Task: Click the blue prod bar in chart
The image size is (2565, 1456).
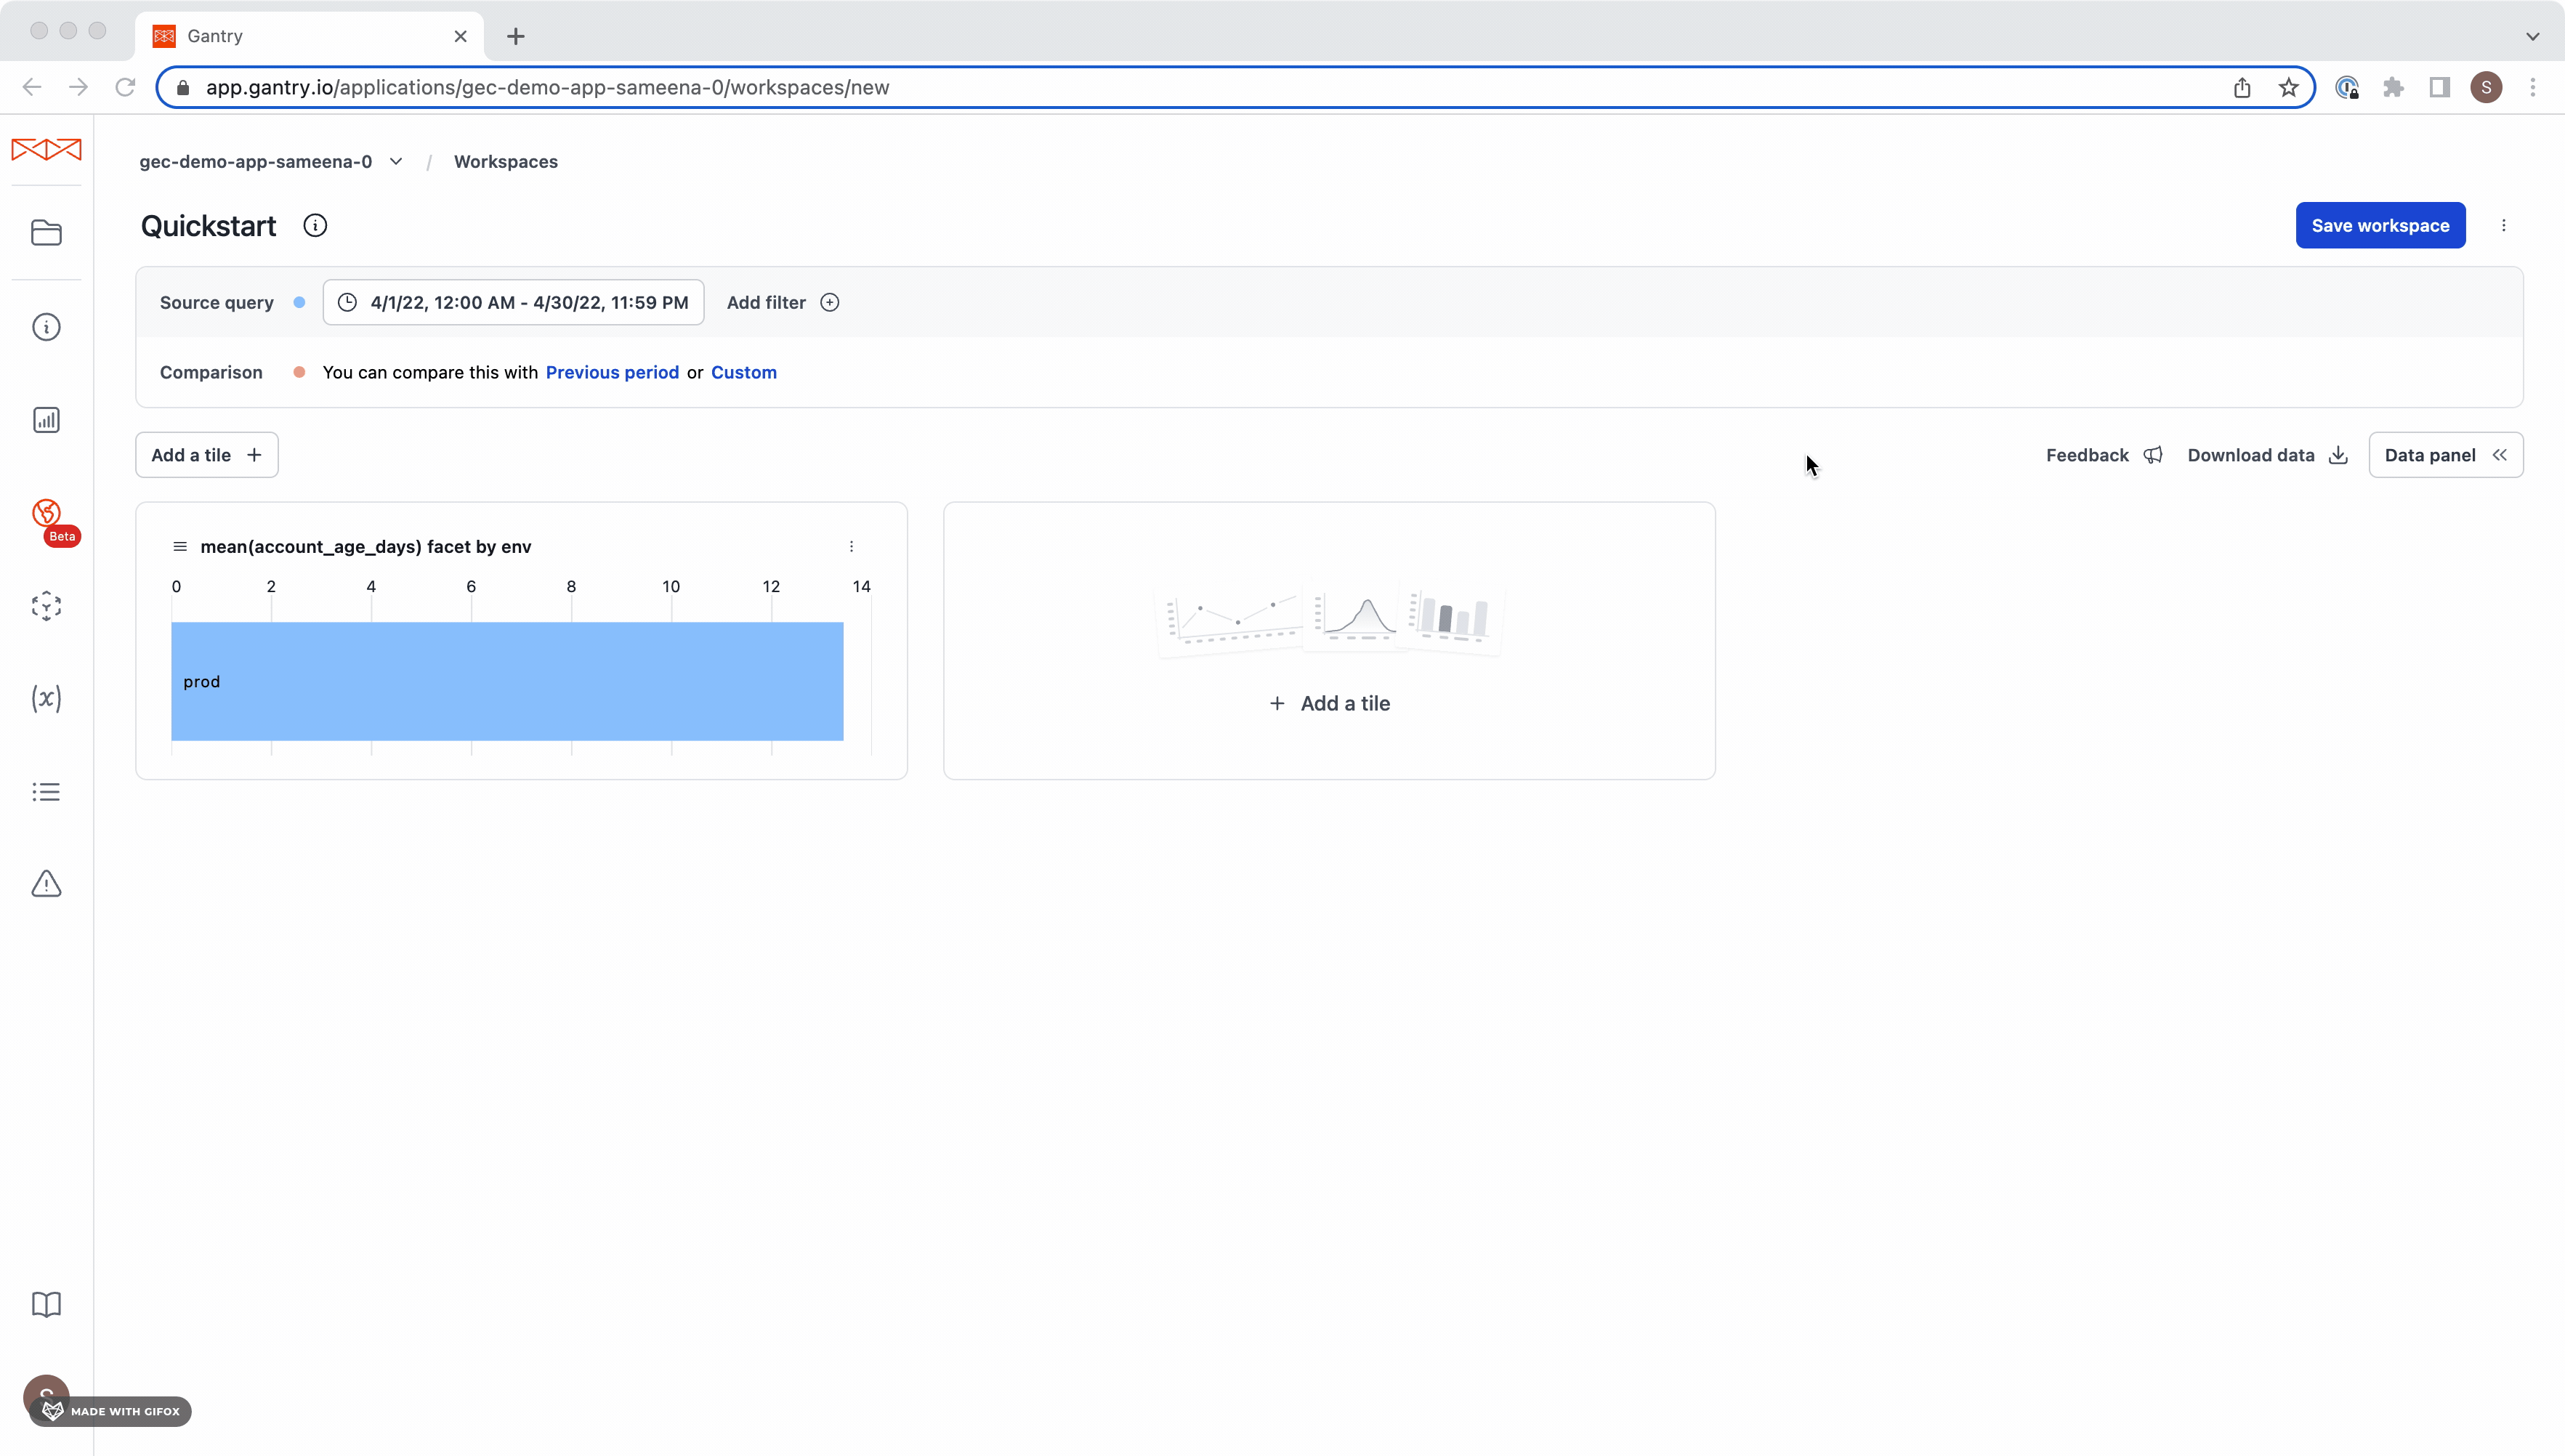Action: pyautogui.click(x=507, y=681)
